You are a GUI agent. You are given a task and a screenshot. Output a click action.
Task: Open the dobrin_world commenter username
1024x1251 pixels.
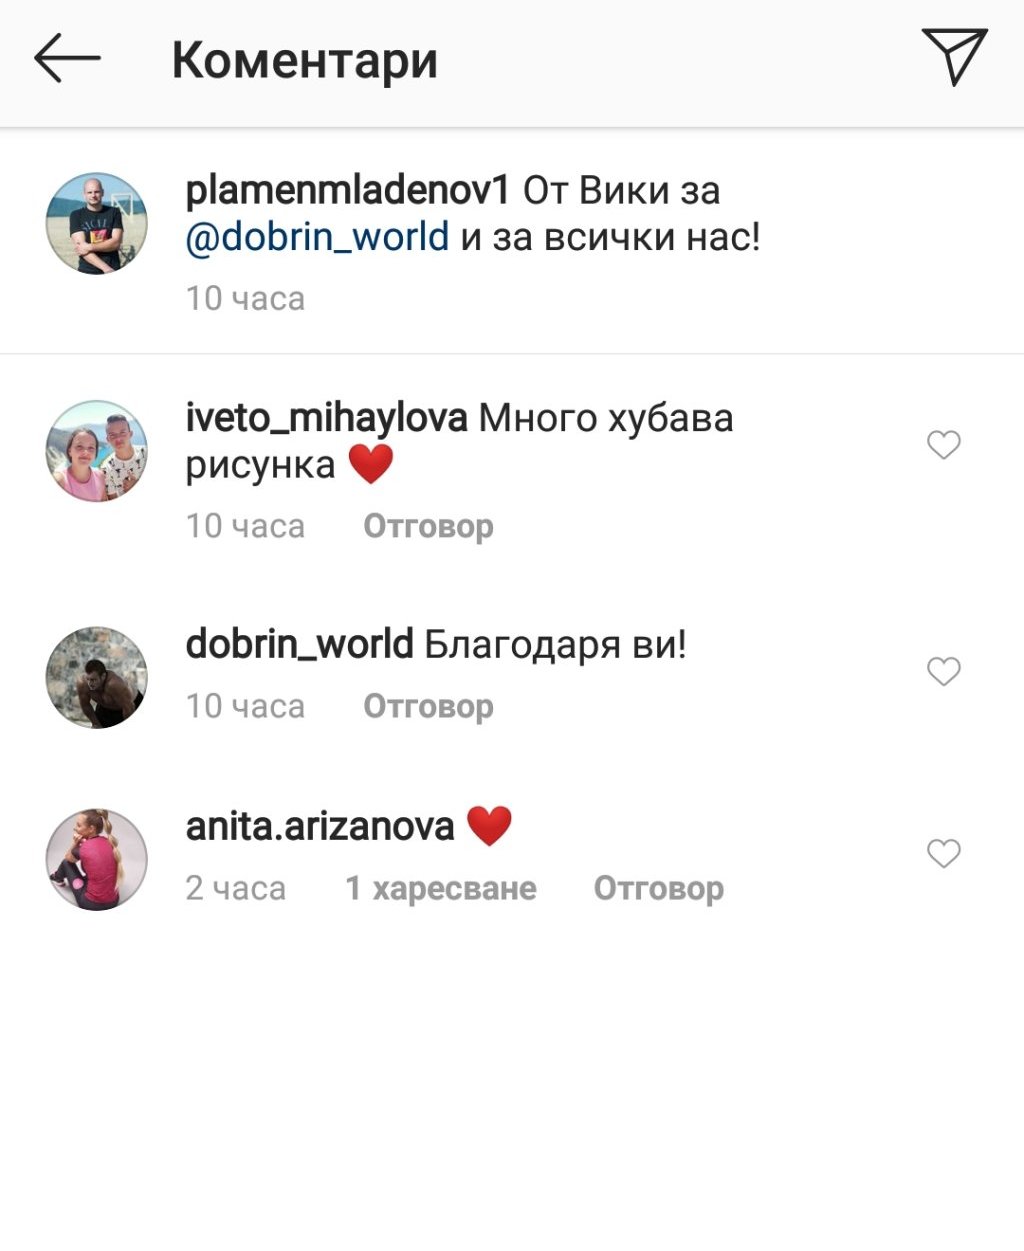tap(299, 644)
